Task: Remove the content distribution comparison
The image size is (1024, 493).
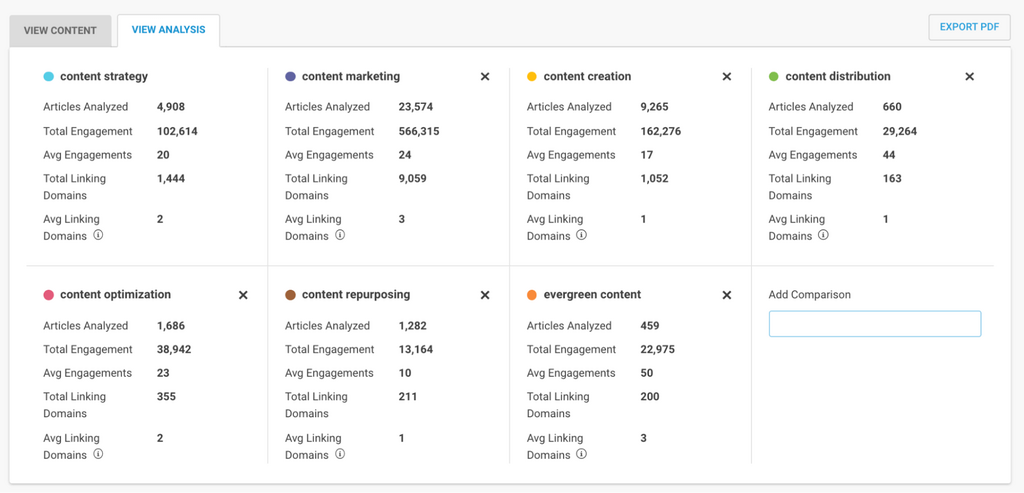Action: (969, 77)
